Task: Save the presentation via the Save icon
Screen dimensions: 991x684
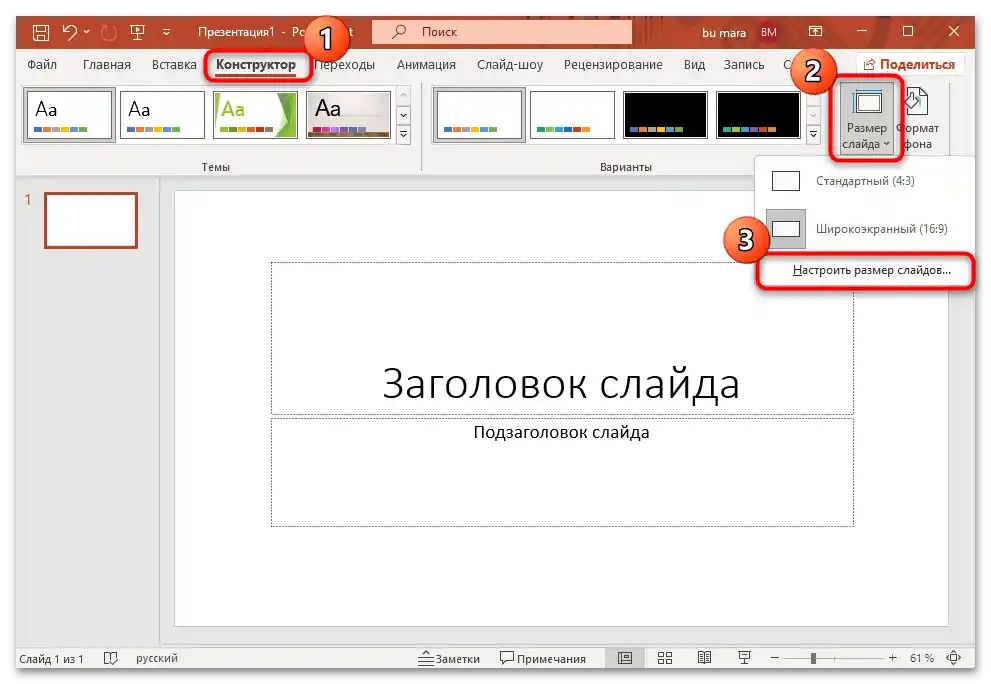Action: (40, 31)
